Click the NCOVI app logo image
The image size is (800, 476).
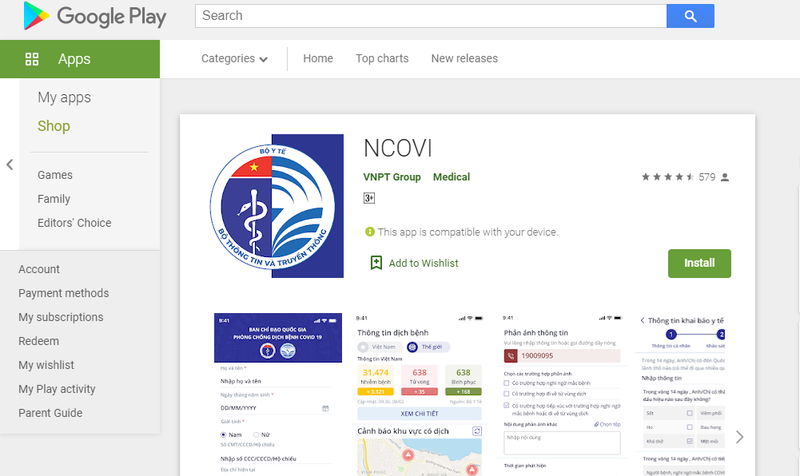pos(277,206)
